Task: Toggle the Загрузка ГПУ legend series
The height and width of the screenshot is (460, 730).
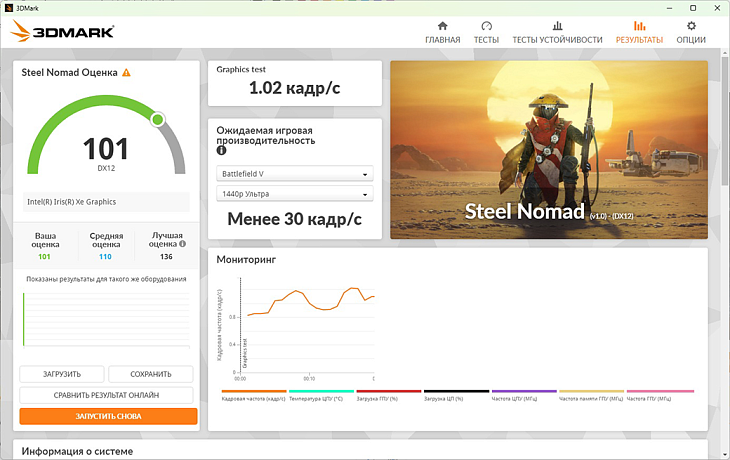Action: (x=389, y=397)
